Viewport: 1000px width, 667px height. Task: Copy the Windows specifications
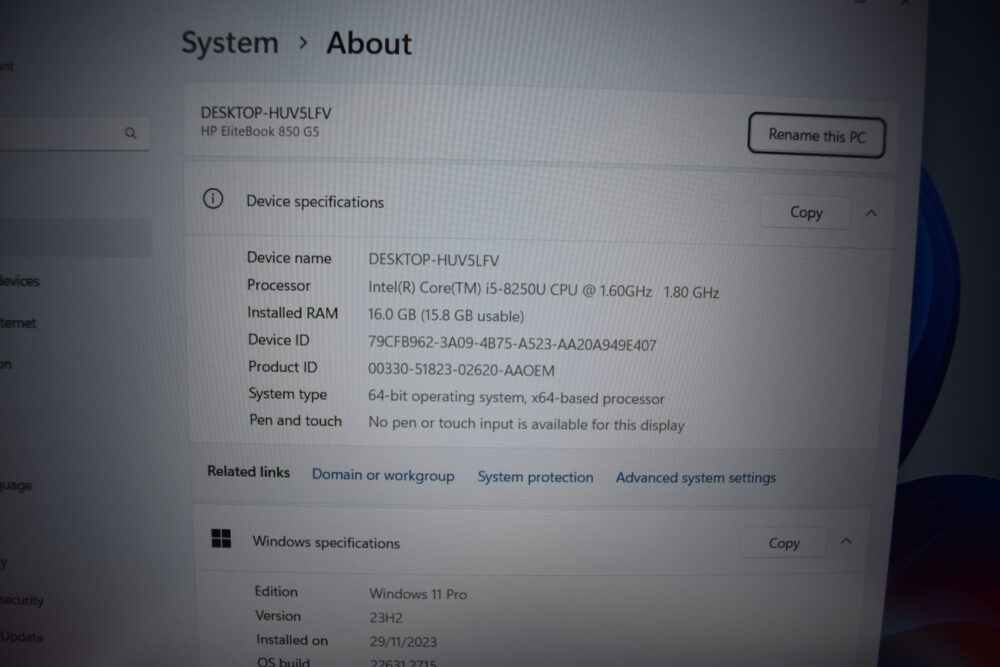pos(784,543)
